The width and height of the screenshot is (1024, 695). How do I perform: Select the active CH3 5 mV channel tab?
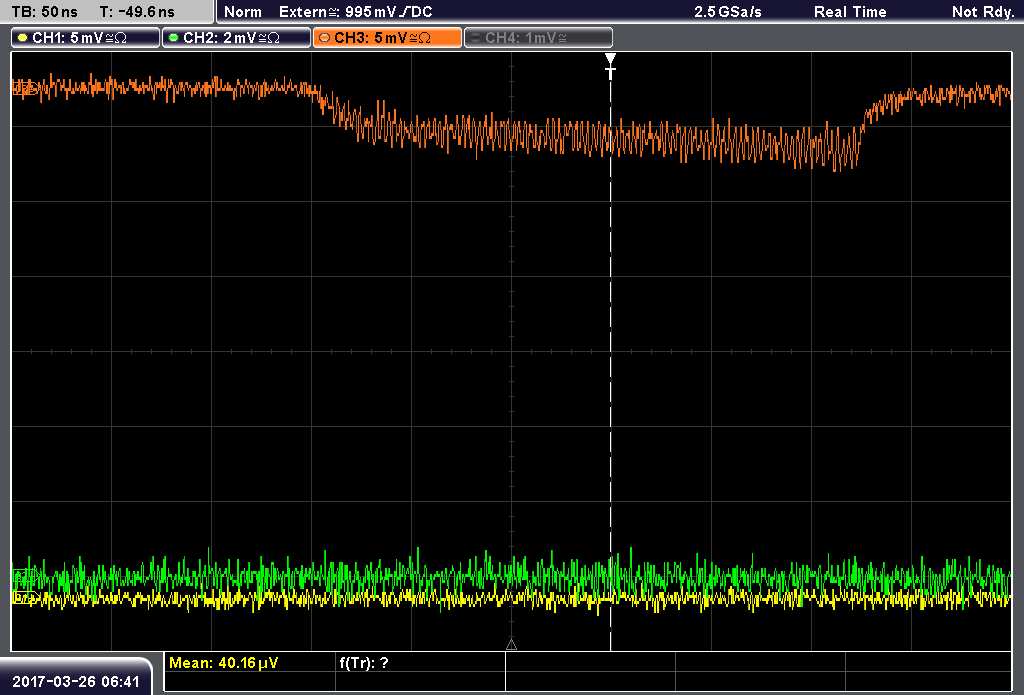pyautogui.click(x=387, y=38)
